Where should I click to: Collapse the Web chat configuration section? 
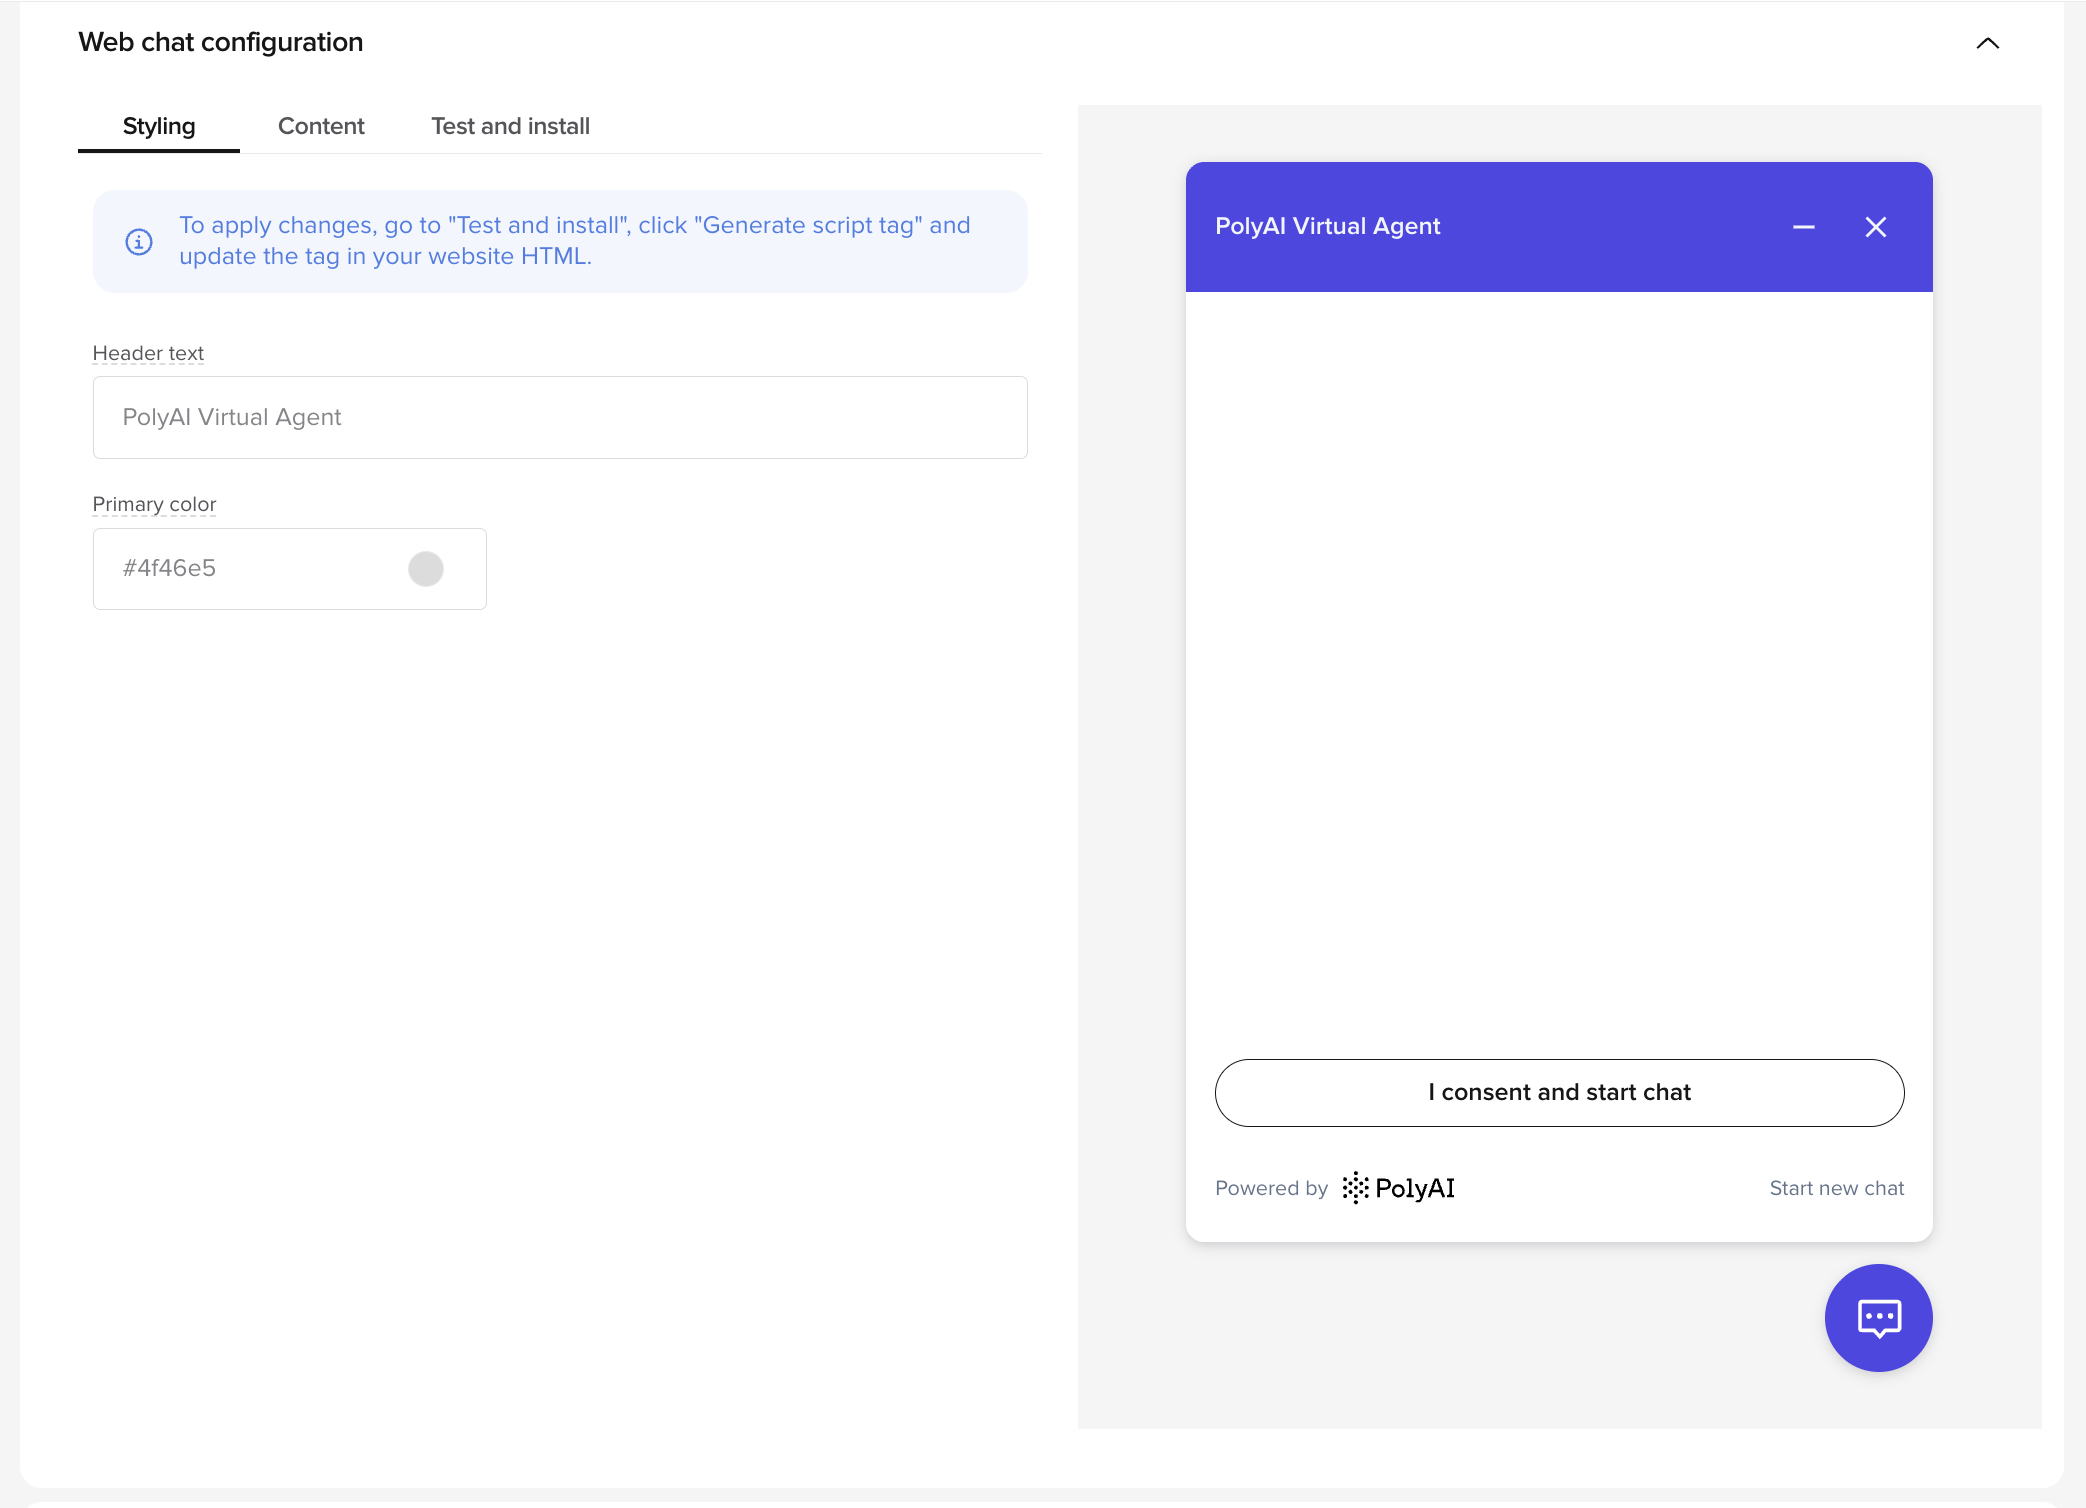coord(1987,43)
